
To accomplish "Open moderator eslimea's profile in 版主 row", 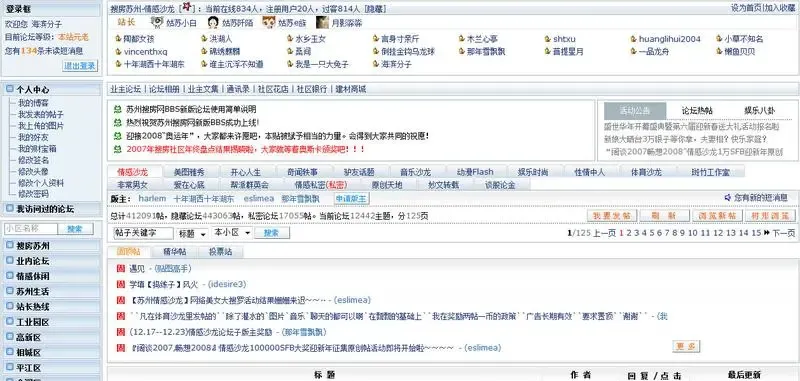I will pyautogui.click(x=259, y=198).
